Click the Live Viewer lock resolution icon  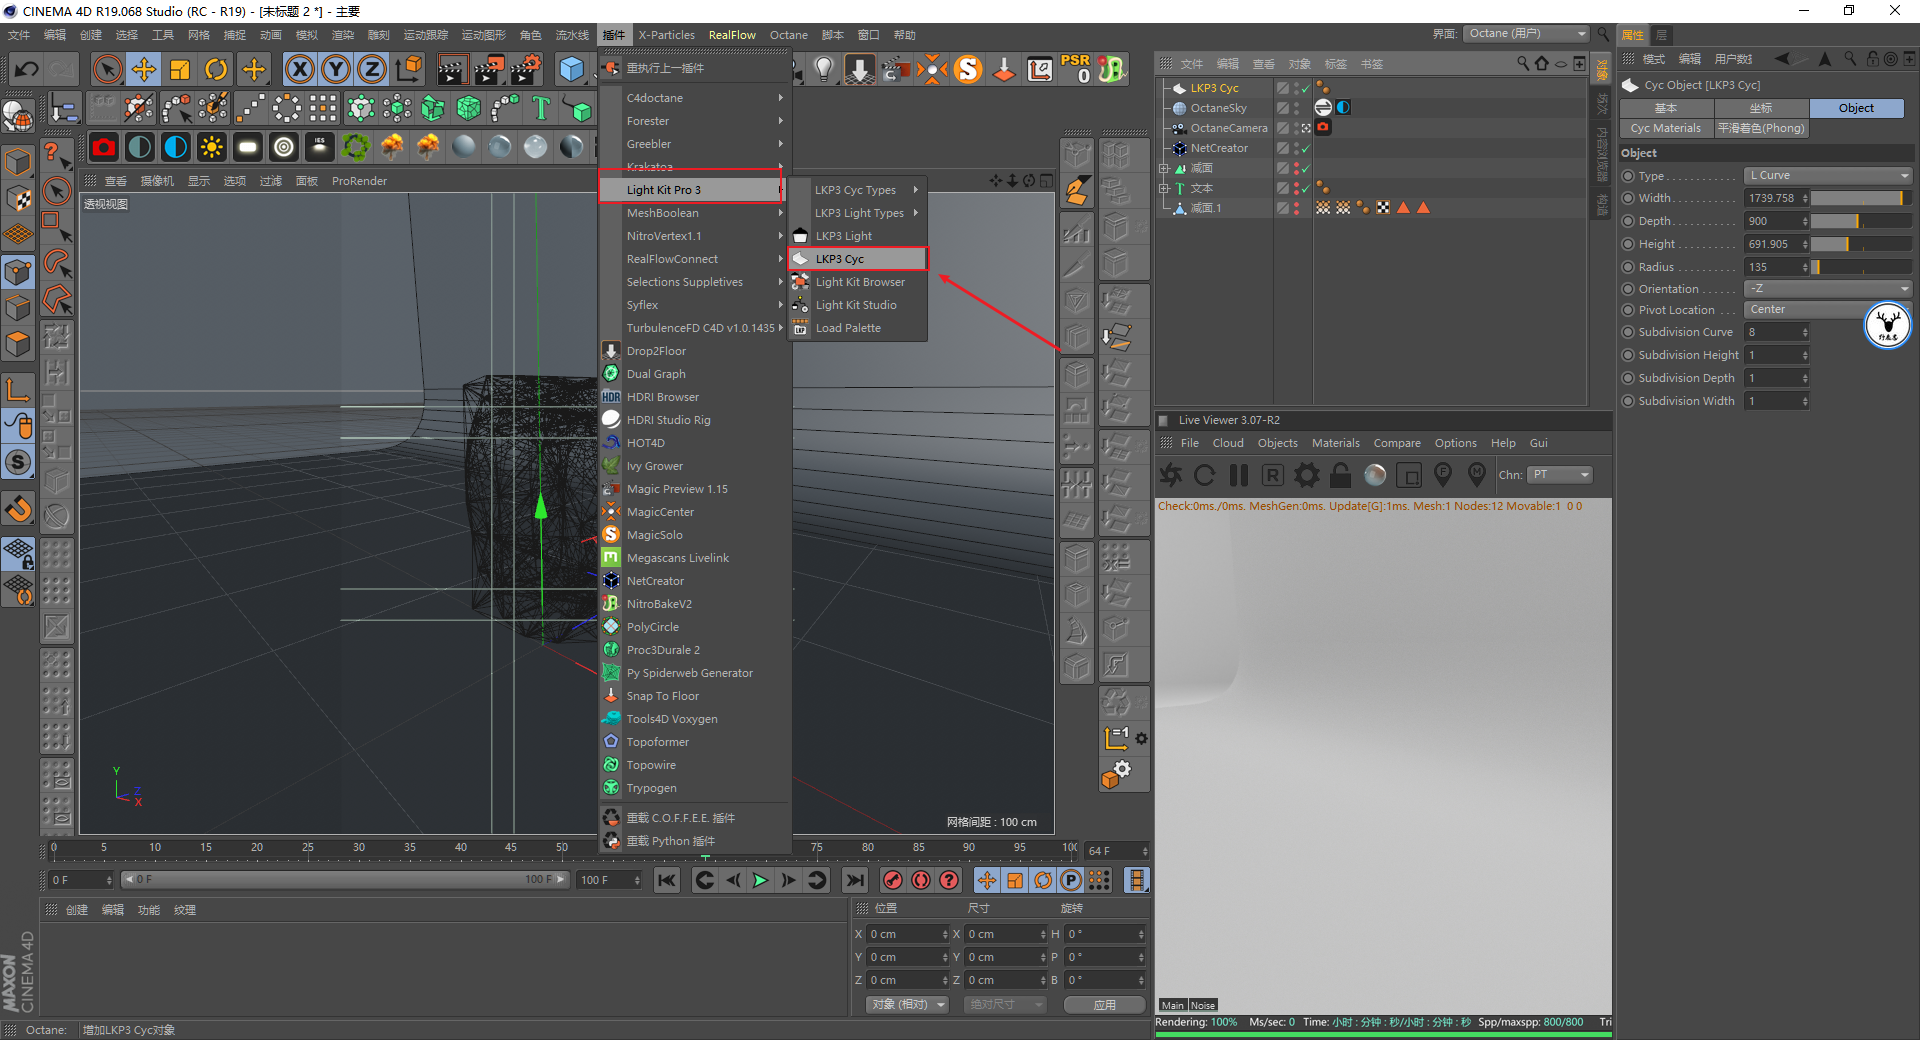point(1340,475)
